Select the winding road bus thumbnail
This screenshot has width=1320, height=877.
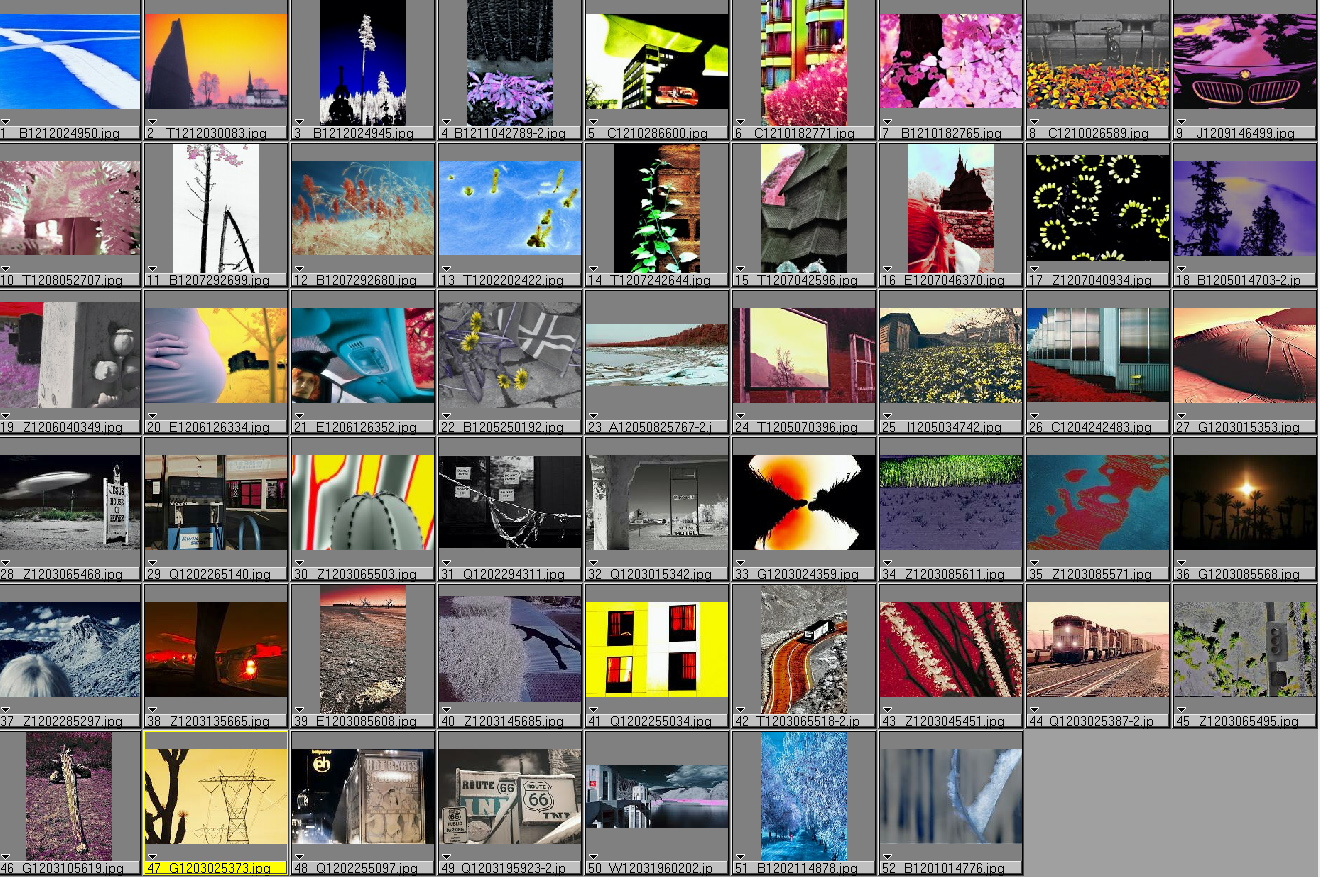[x=804, y=648]
